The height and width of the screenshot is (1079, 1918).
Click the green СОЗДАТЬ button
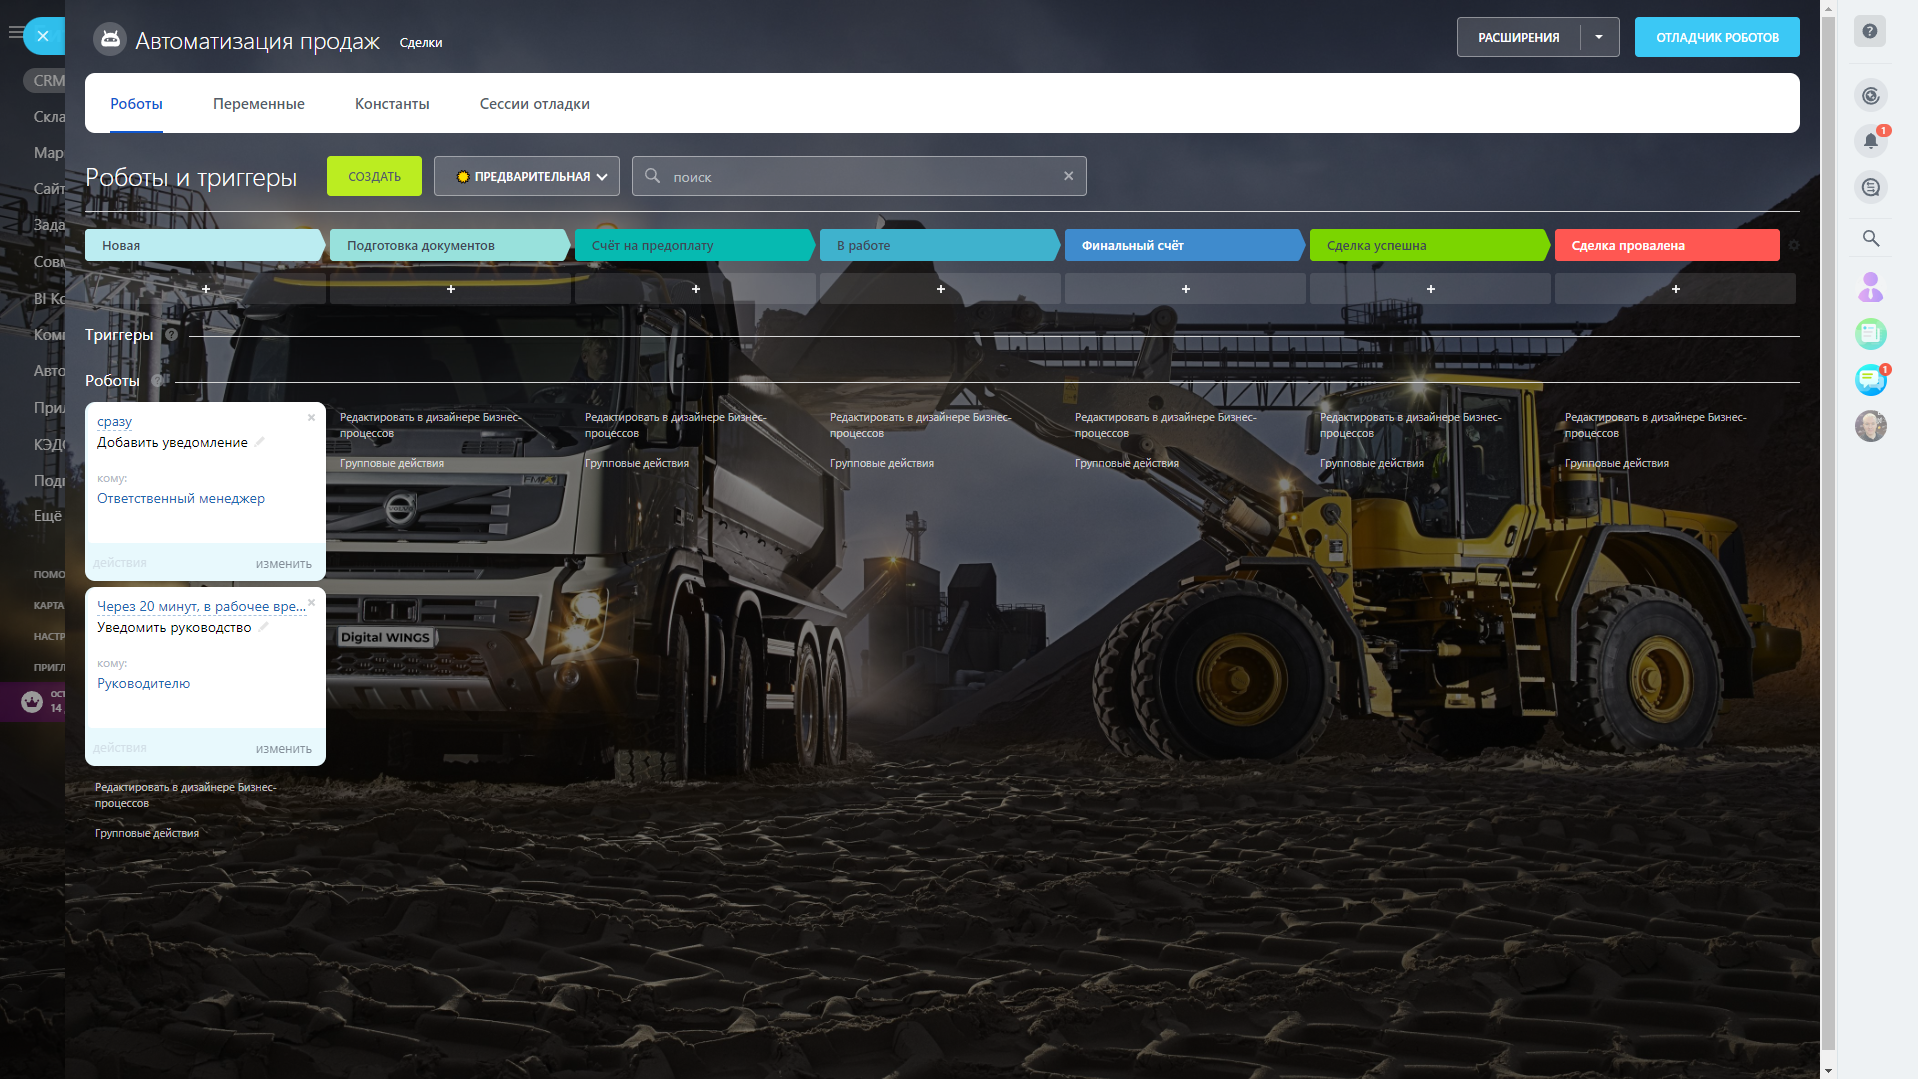pyautogui.click(x=374, y=176)
